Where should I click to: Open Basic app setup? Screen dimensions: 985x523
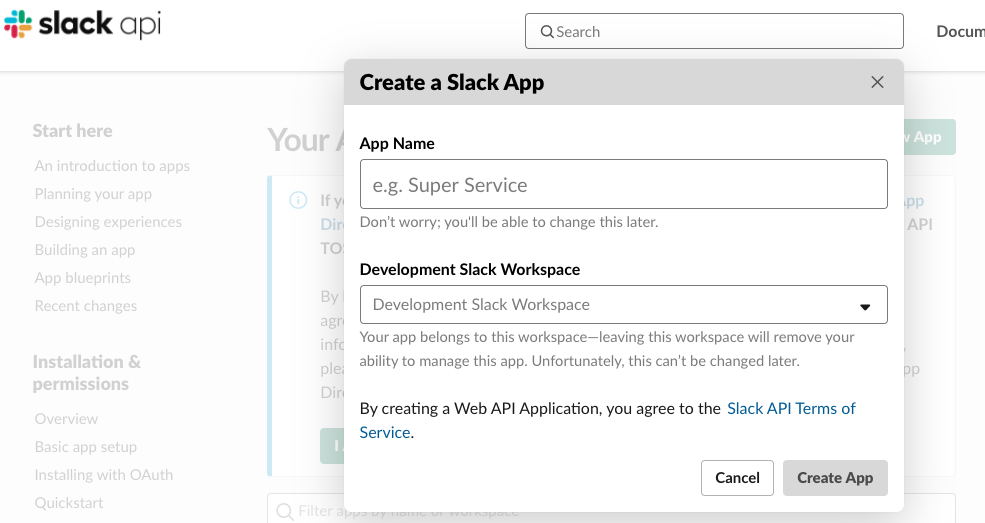coord(85,447)
